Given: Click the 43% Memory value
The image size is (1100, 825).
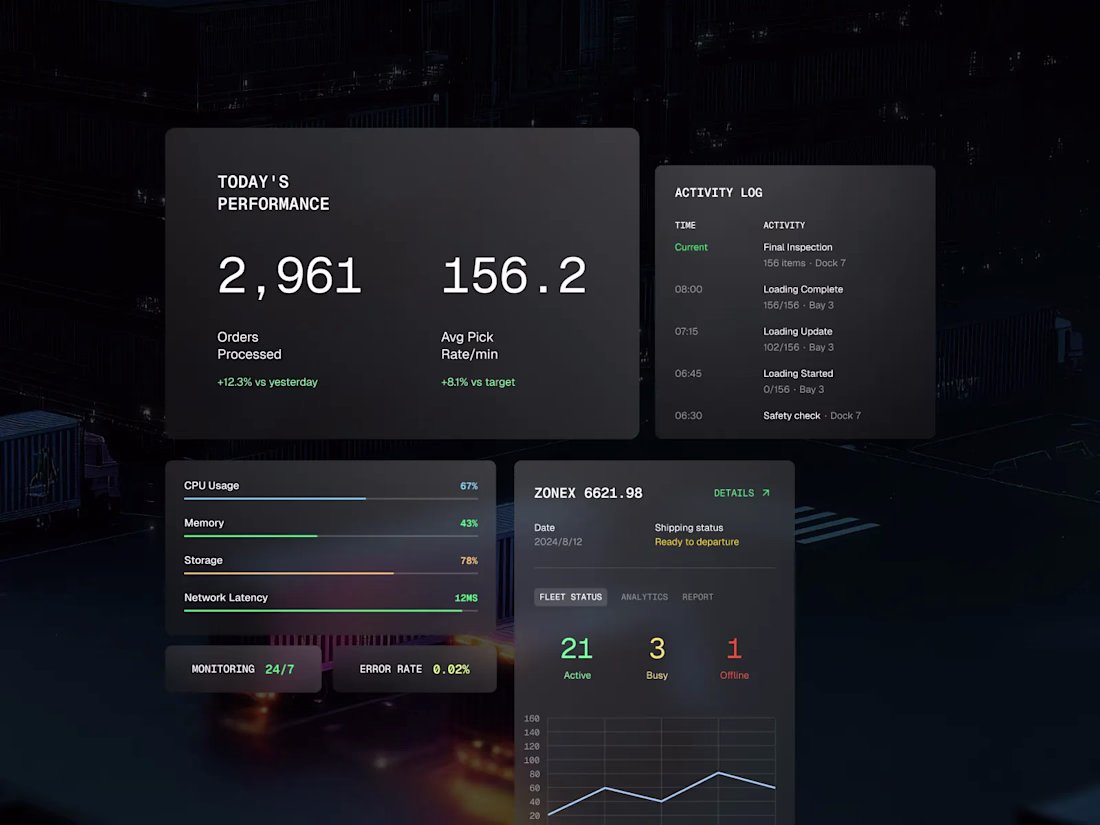Looking at the screenshot, I should coord(469,523).
